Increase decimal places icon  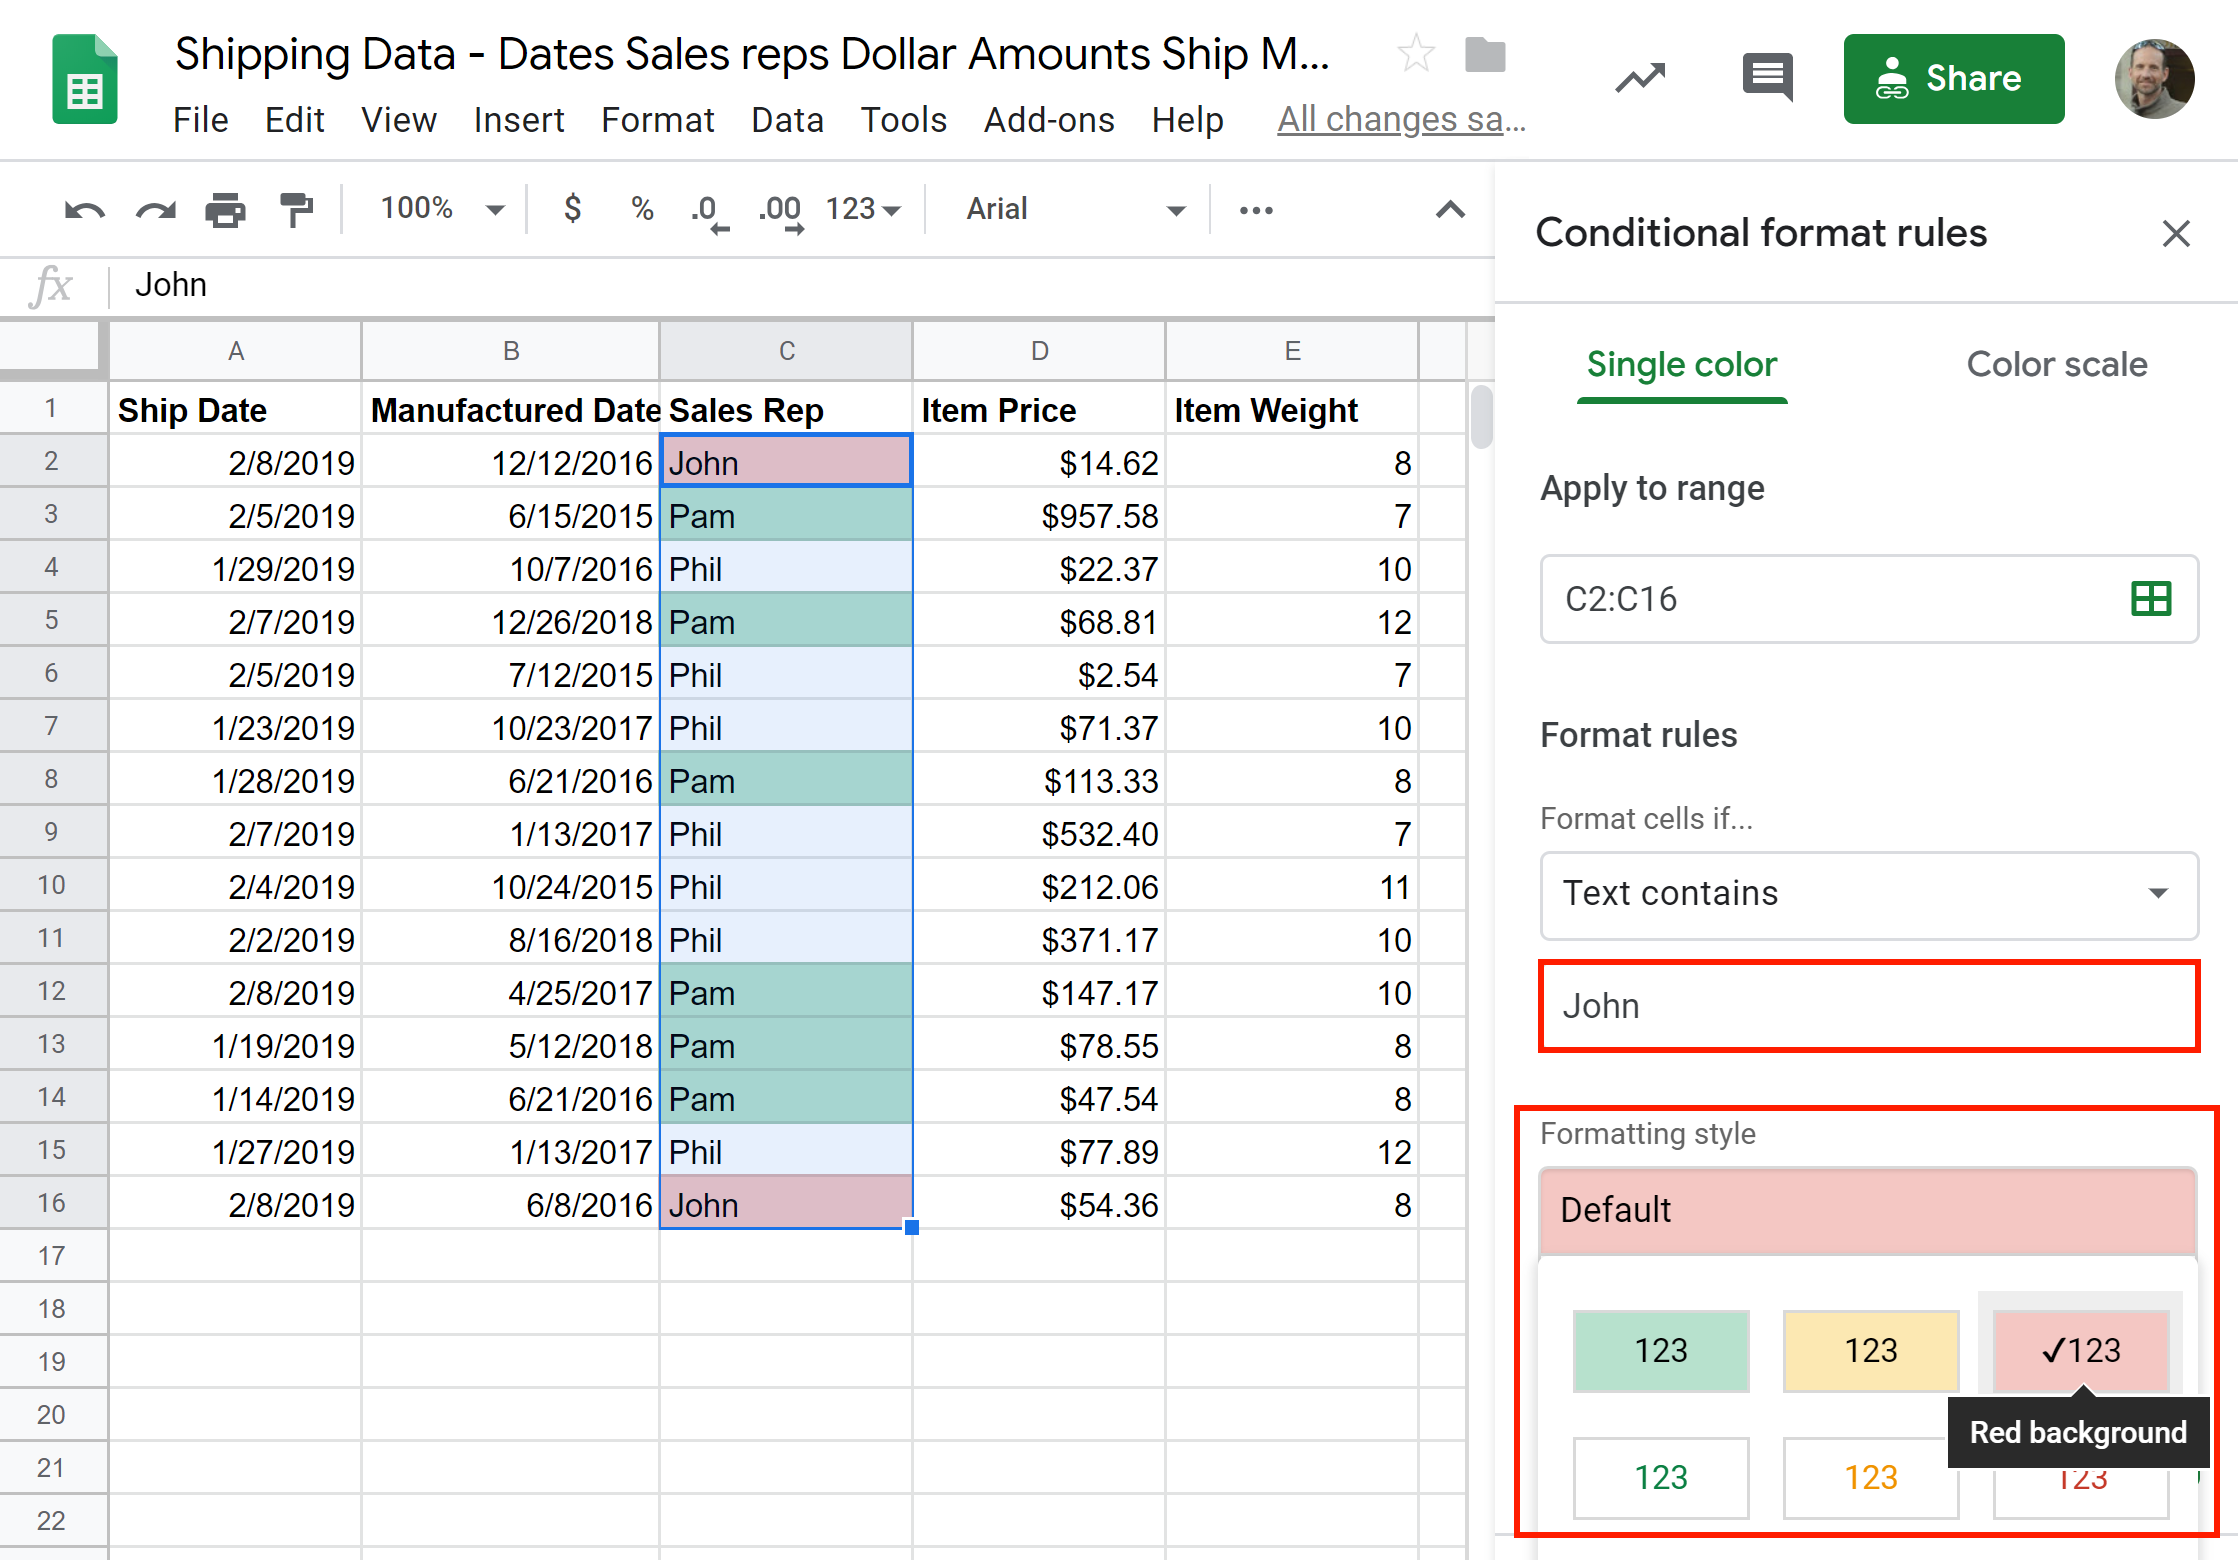point(781,212)
